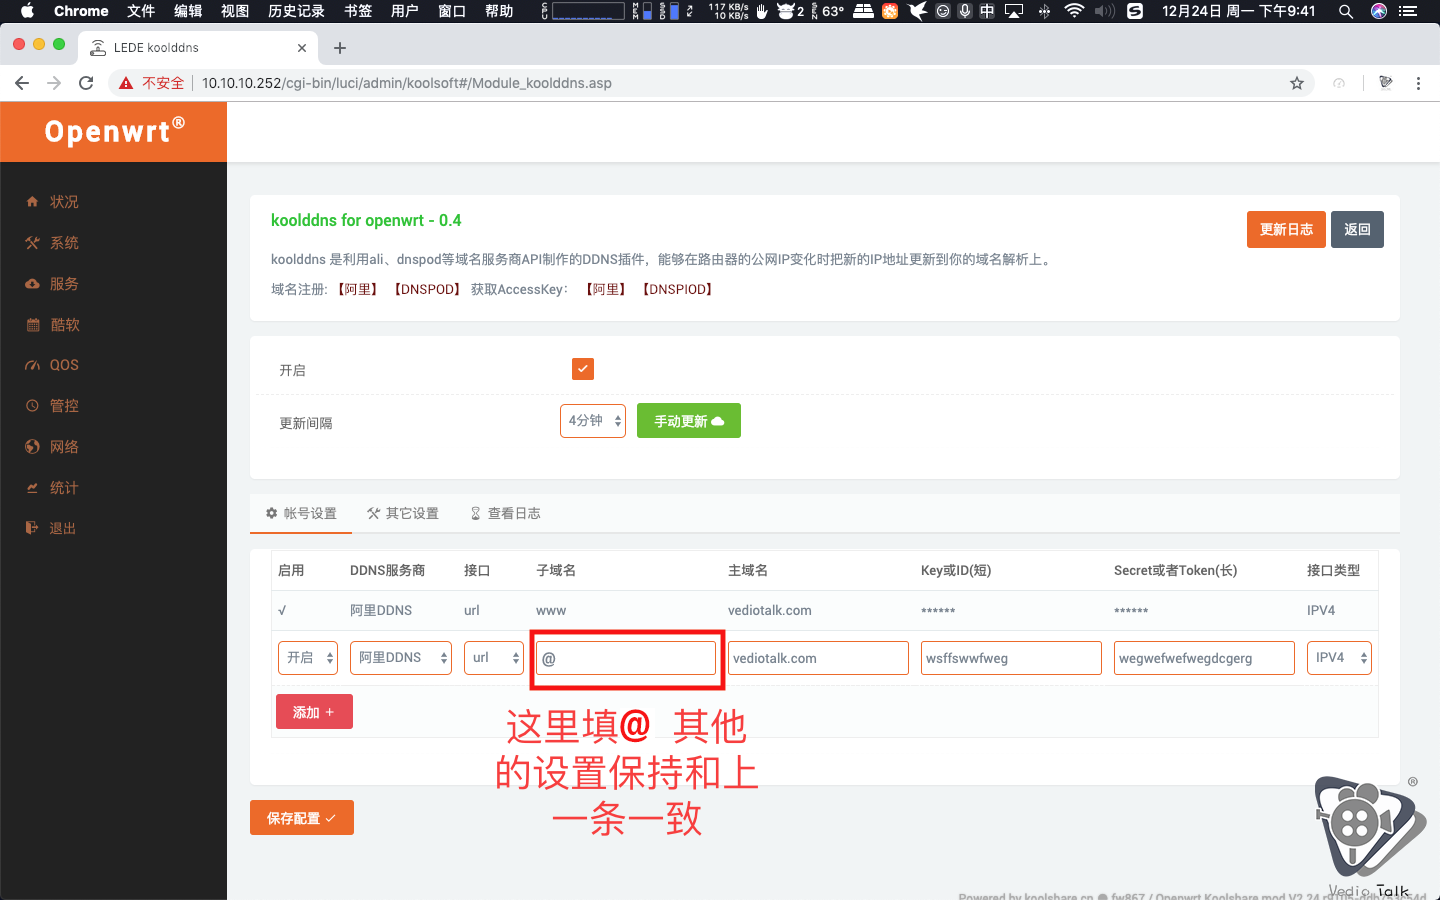Click the 更新日志 changelog button
Viewport: 1440px width, 900px height.
1286,229
